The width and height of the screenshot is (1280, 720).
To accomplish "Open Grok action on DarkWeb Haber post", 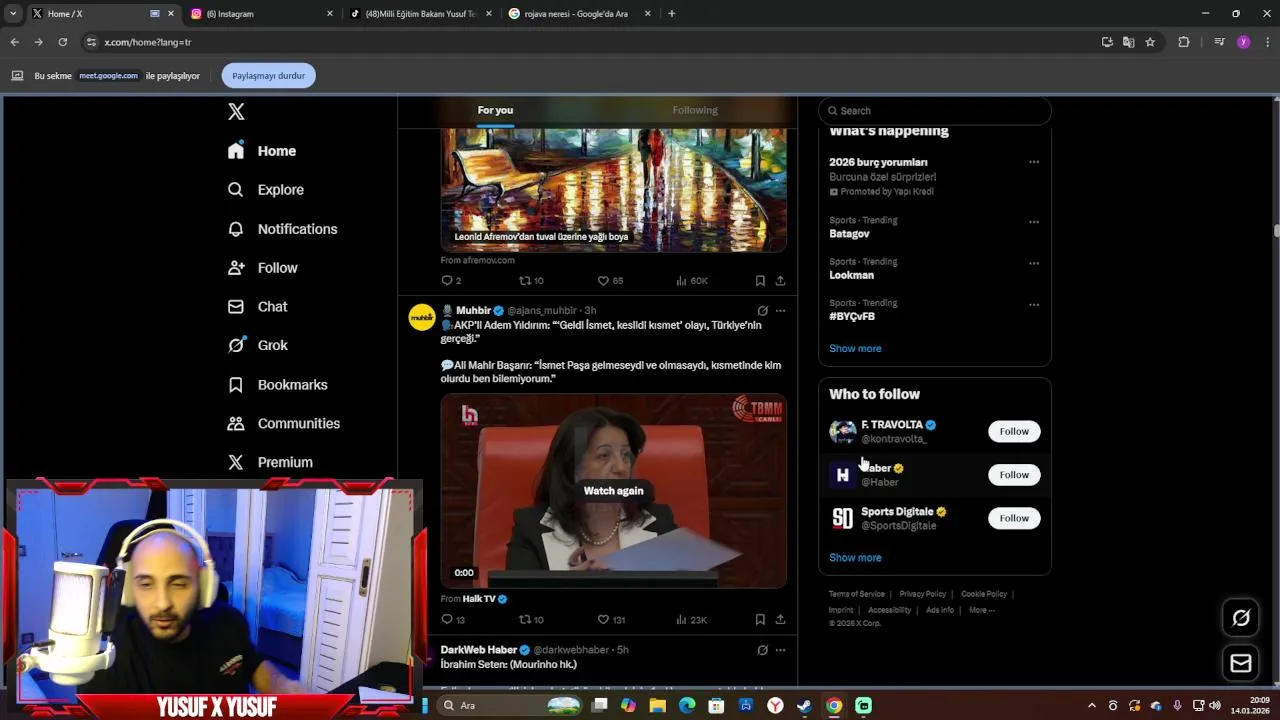I will pyautogui.click(x=762, y=650).
